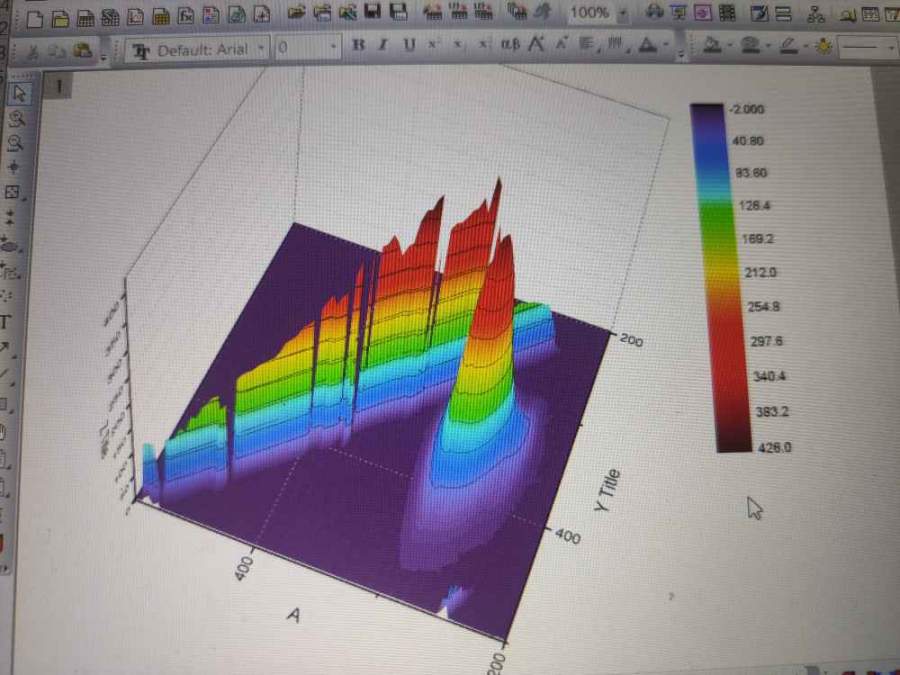The image size is (900, 675).
Task: Open the Default: Arial font dropdown
Action: coord(262,48)
